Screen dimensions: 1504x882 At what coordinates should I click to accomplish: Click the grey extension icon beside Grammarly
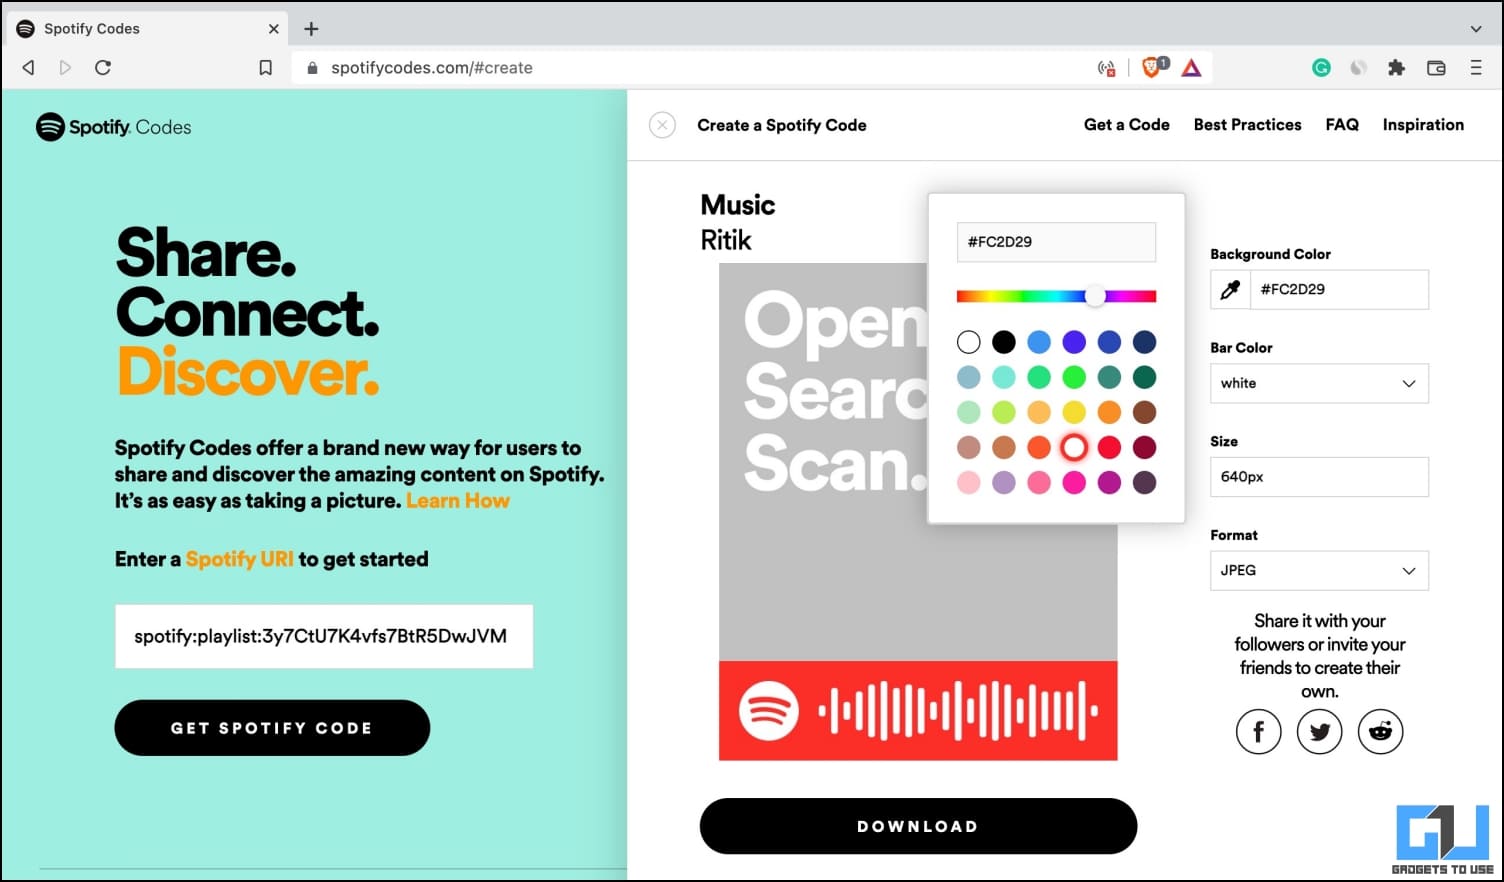coord(1358,68)
